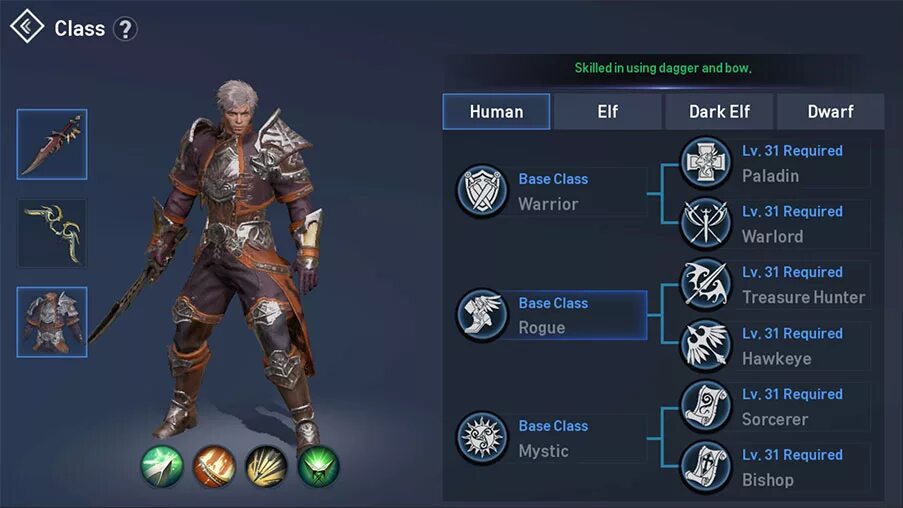Image resolution: width=903 pixels, height=508 pixels.
Task: Select the Mystic base class
Action: pyautogui.click(x=552, y=438)
